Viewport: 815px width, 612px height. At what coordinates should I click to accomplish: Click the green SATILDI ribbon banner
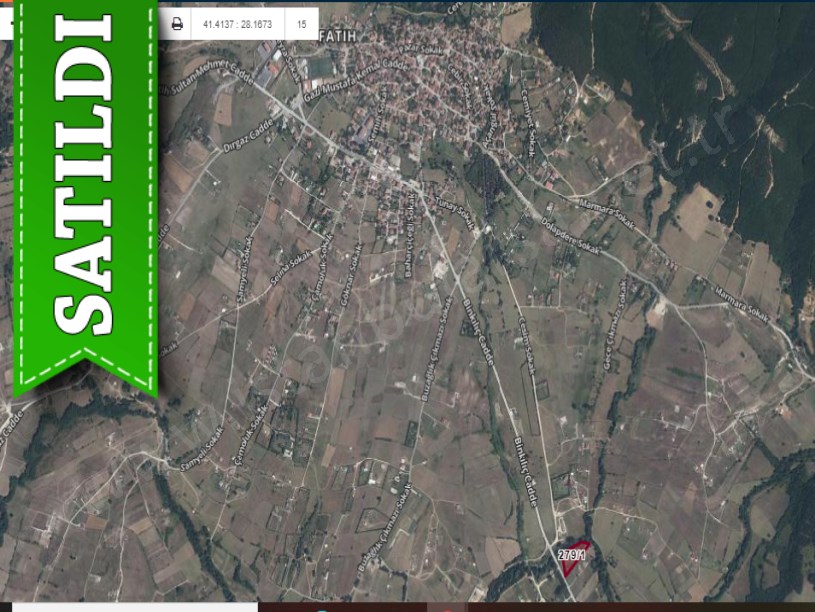pyautogui.click(x=84, y=190)
